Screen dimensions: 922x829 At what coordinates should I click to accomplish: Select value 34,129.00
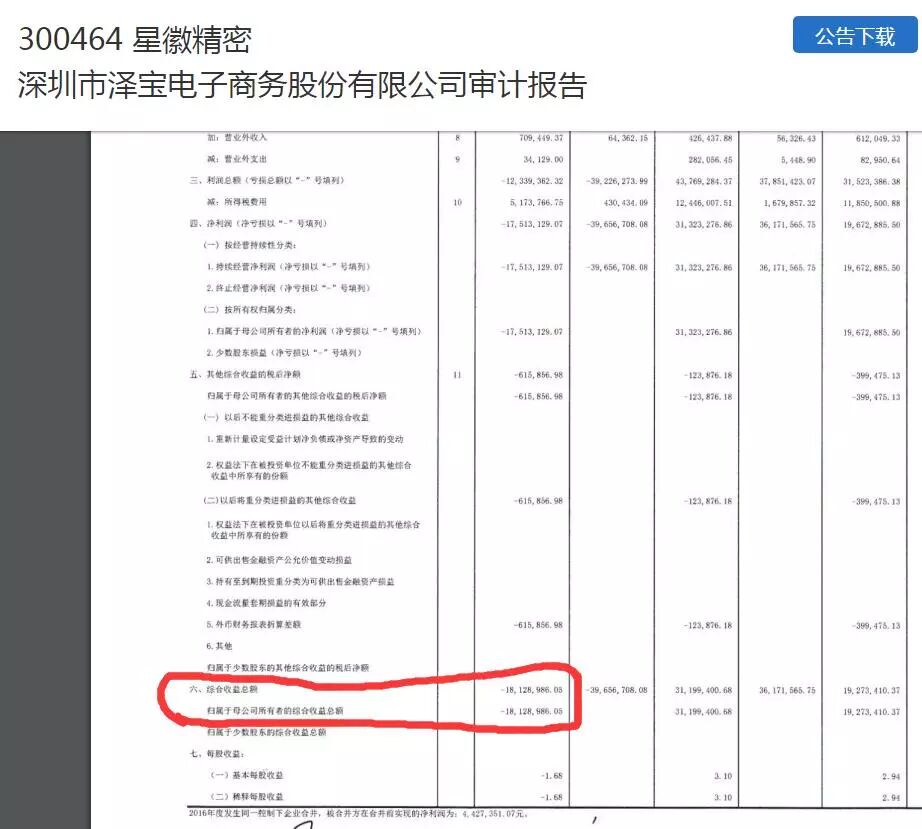pos(543,160)
